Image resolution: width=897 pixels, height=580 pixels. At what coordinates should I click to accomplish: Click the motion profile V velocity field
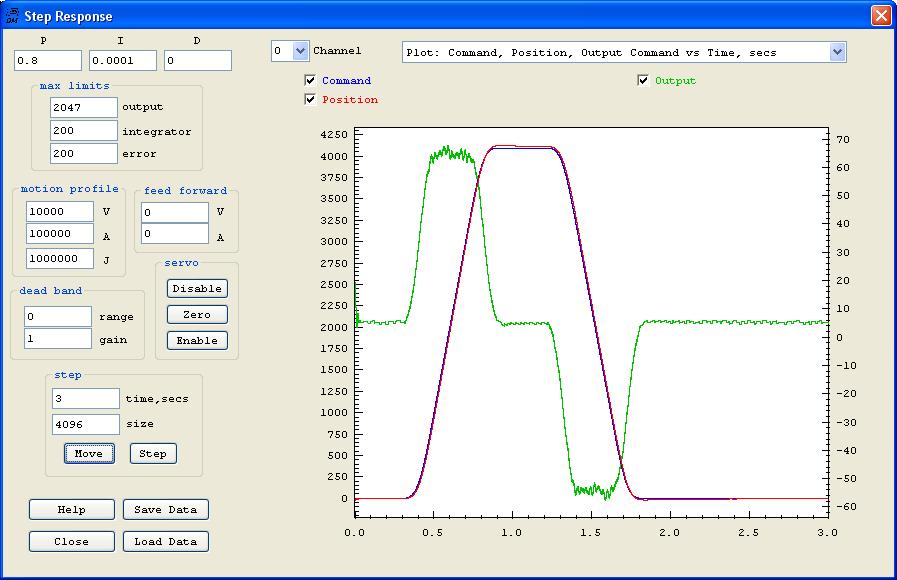[x=59, y=212]
